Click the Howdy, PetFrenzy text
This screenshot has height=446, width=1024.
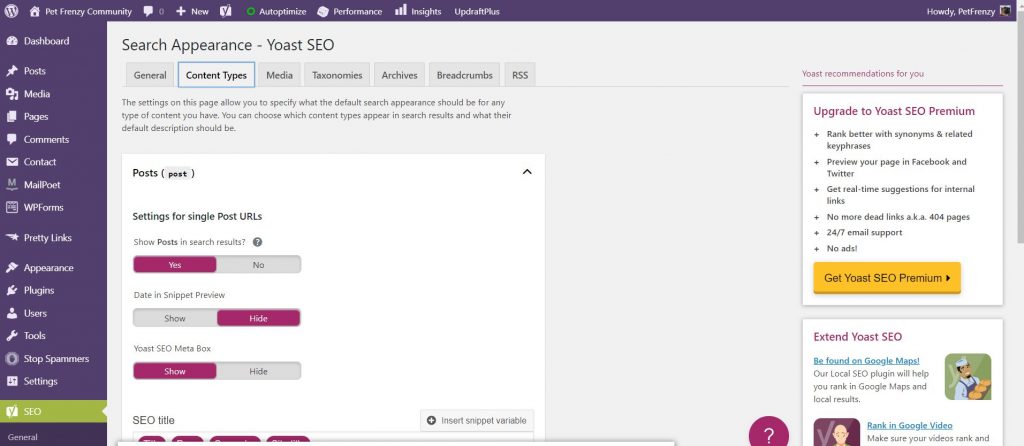click(961, 11)
